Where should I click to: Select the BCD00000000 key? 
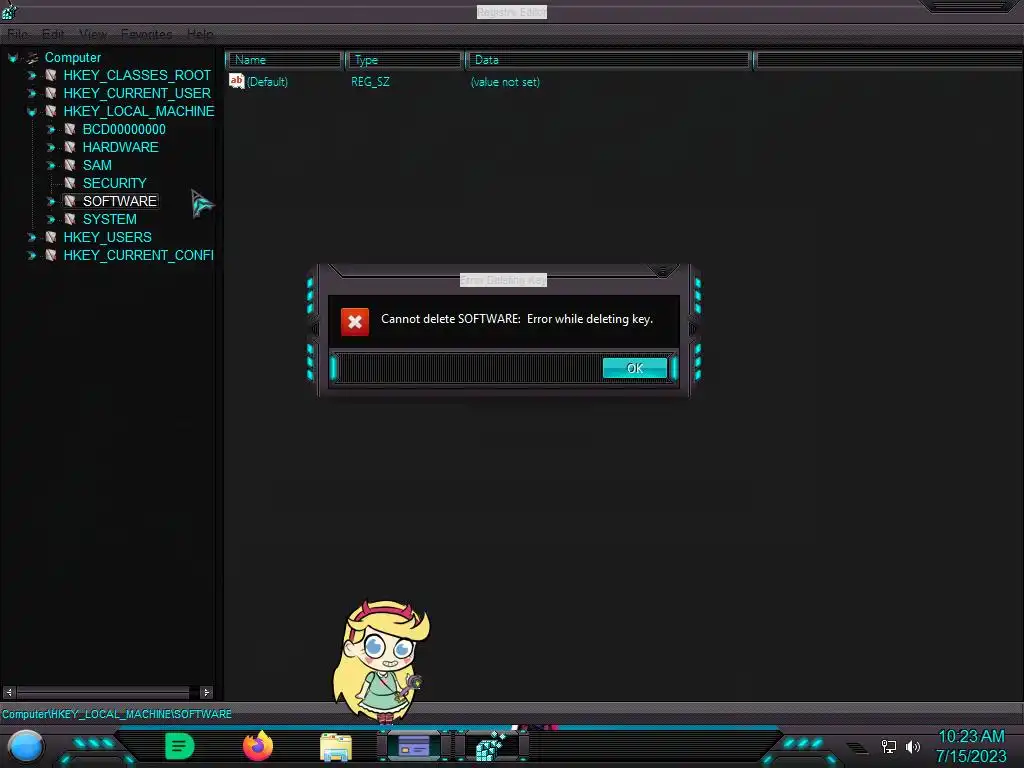124,129
